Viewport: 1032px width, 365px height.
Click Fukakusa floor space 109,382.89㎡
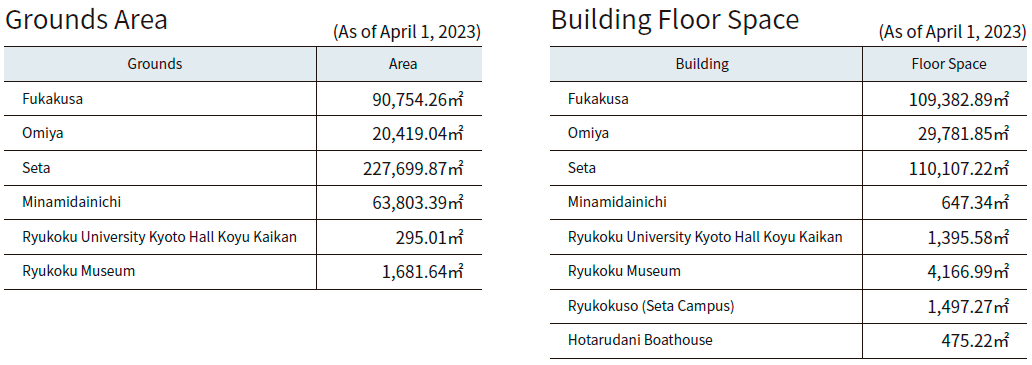(958, 99)
